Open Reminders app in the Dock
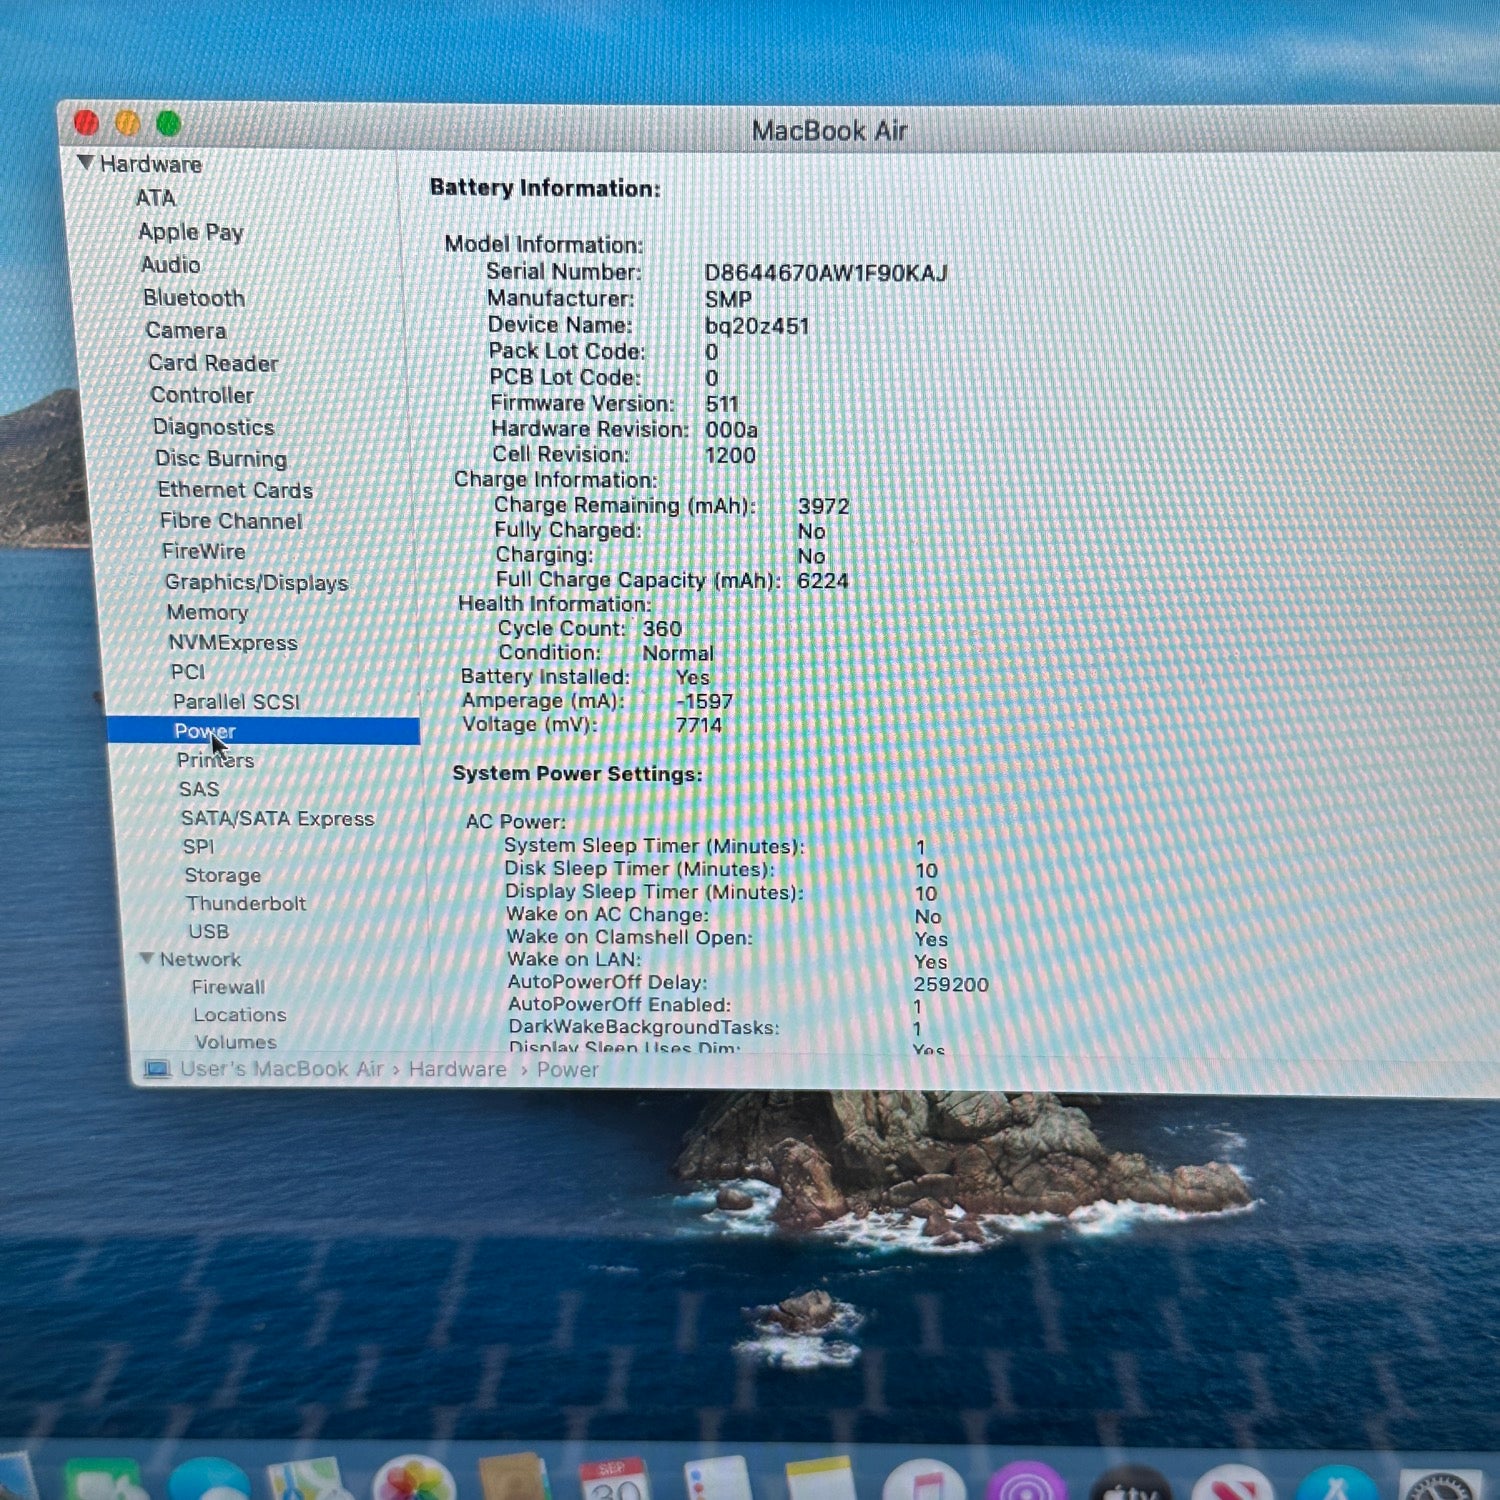 (716, 1482)
